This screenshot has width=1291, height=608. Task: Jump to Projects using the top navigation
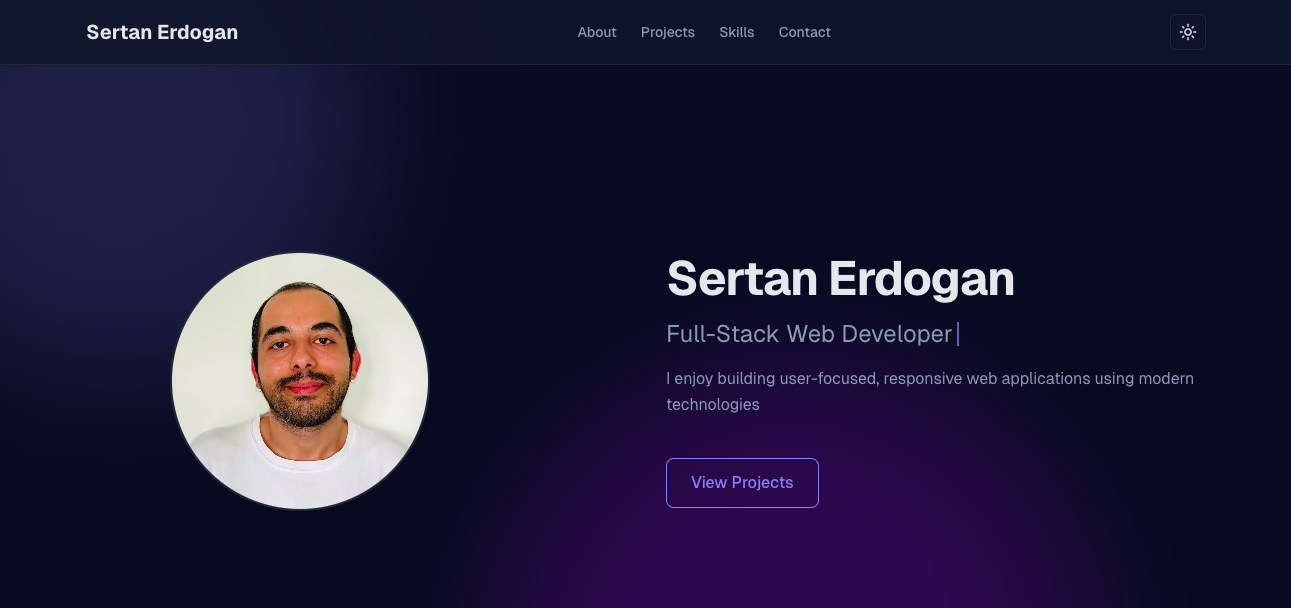coord(667,32)
